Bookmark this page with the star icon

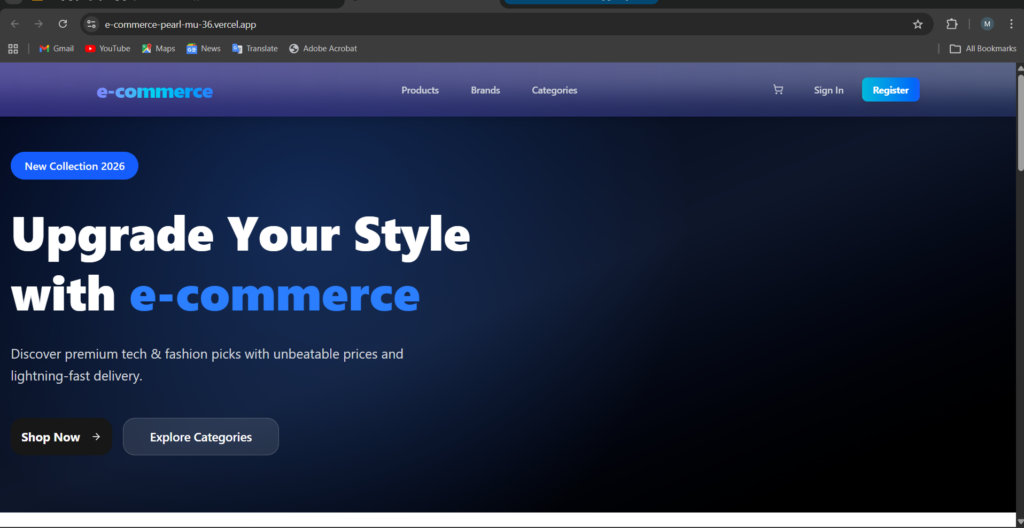[918, 24]
